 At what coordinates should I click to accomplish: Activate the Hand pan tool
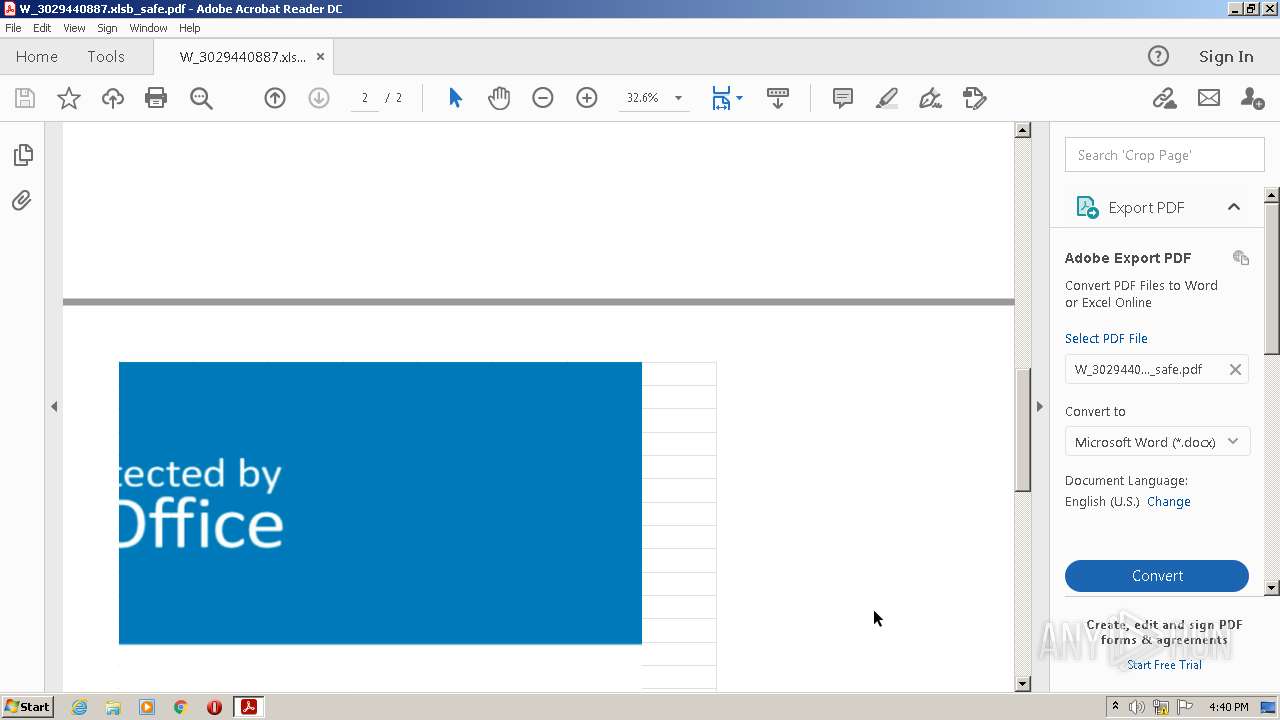click(x=499, y=98)
